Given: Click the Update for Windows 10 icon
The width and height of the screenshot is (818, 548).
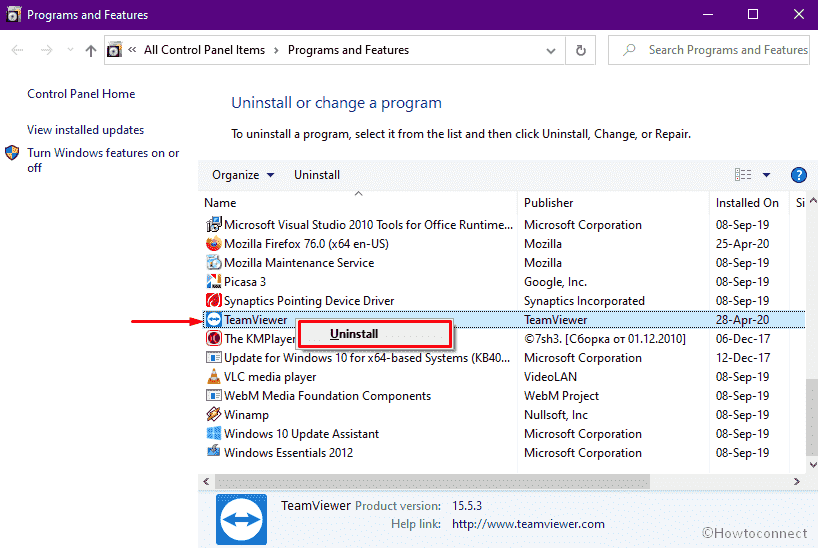Looking at the screenshot, I should click(213, 358).
